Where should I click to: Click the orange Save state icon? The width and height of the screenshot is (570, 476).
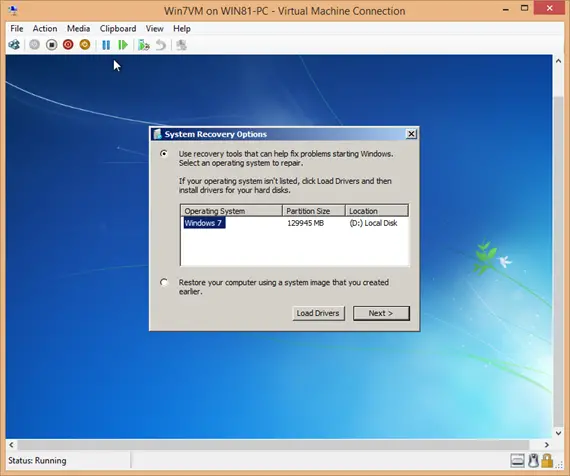click(85, 45)
